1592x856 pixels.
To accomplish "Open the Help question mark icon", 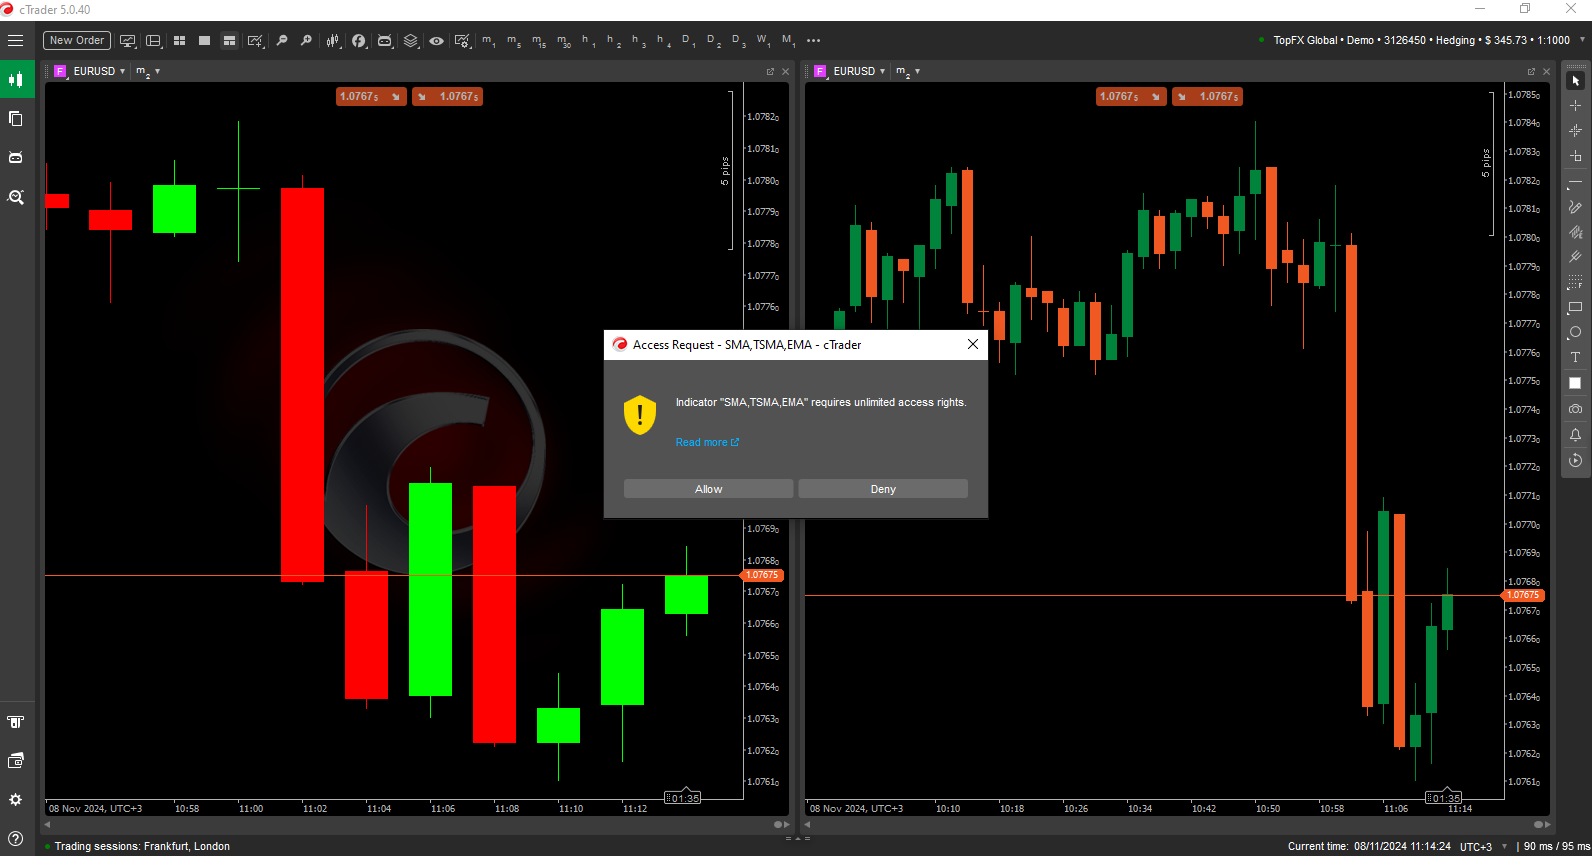I will 16,839.
